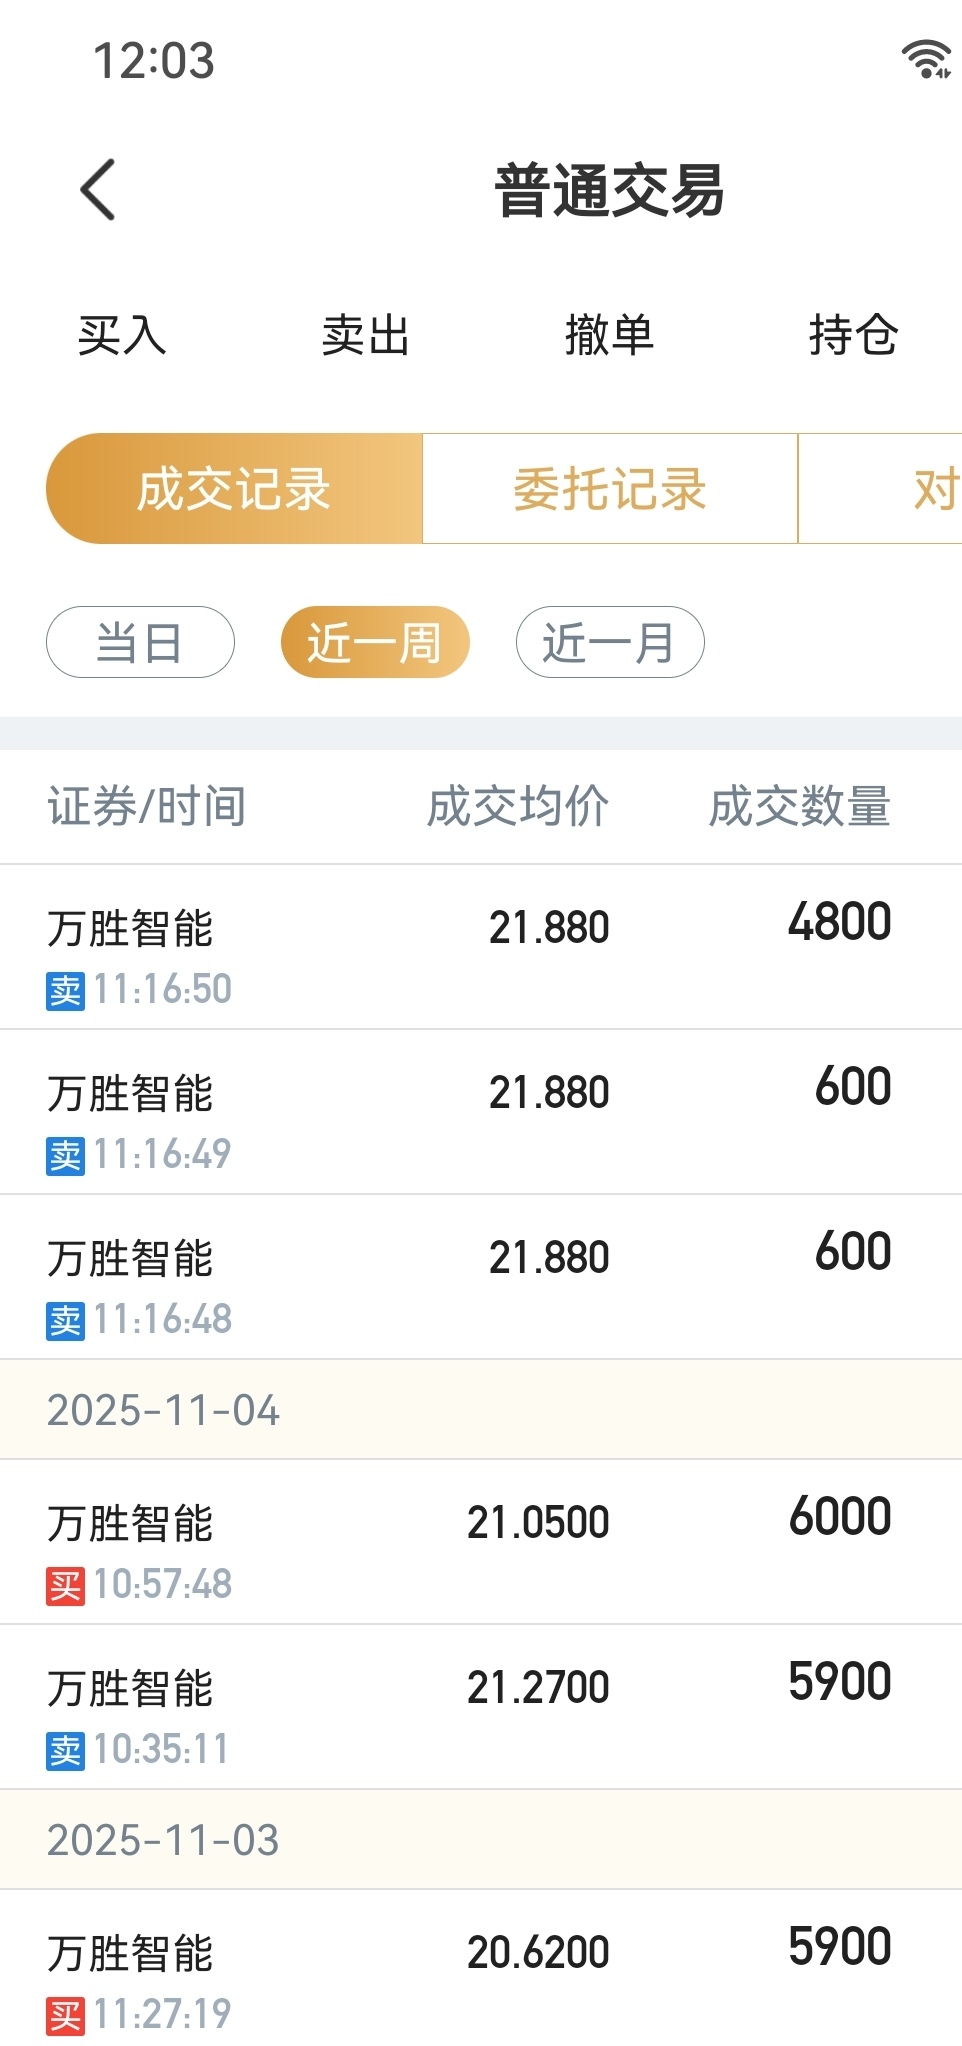Select the 近一周 filter pill

click(375, 642)
